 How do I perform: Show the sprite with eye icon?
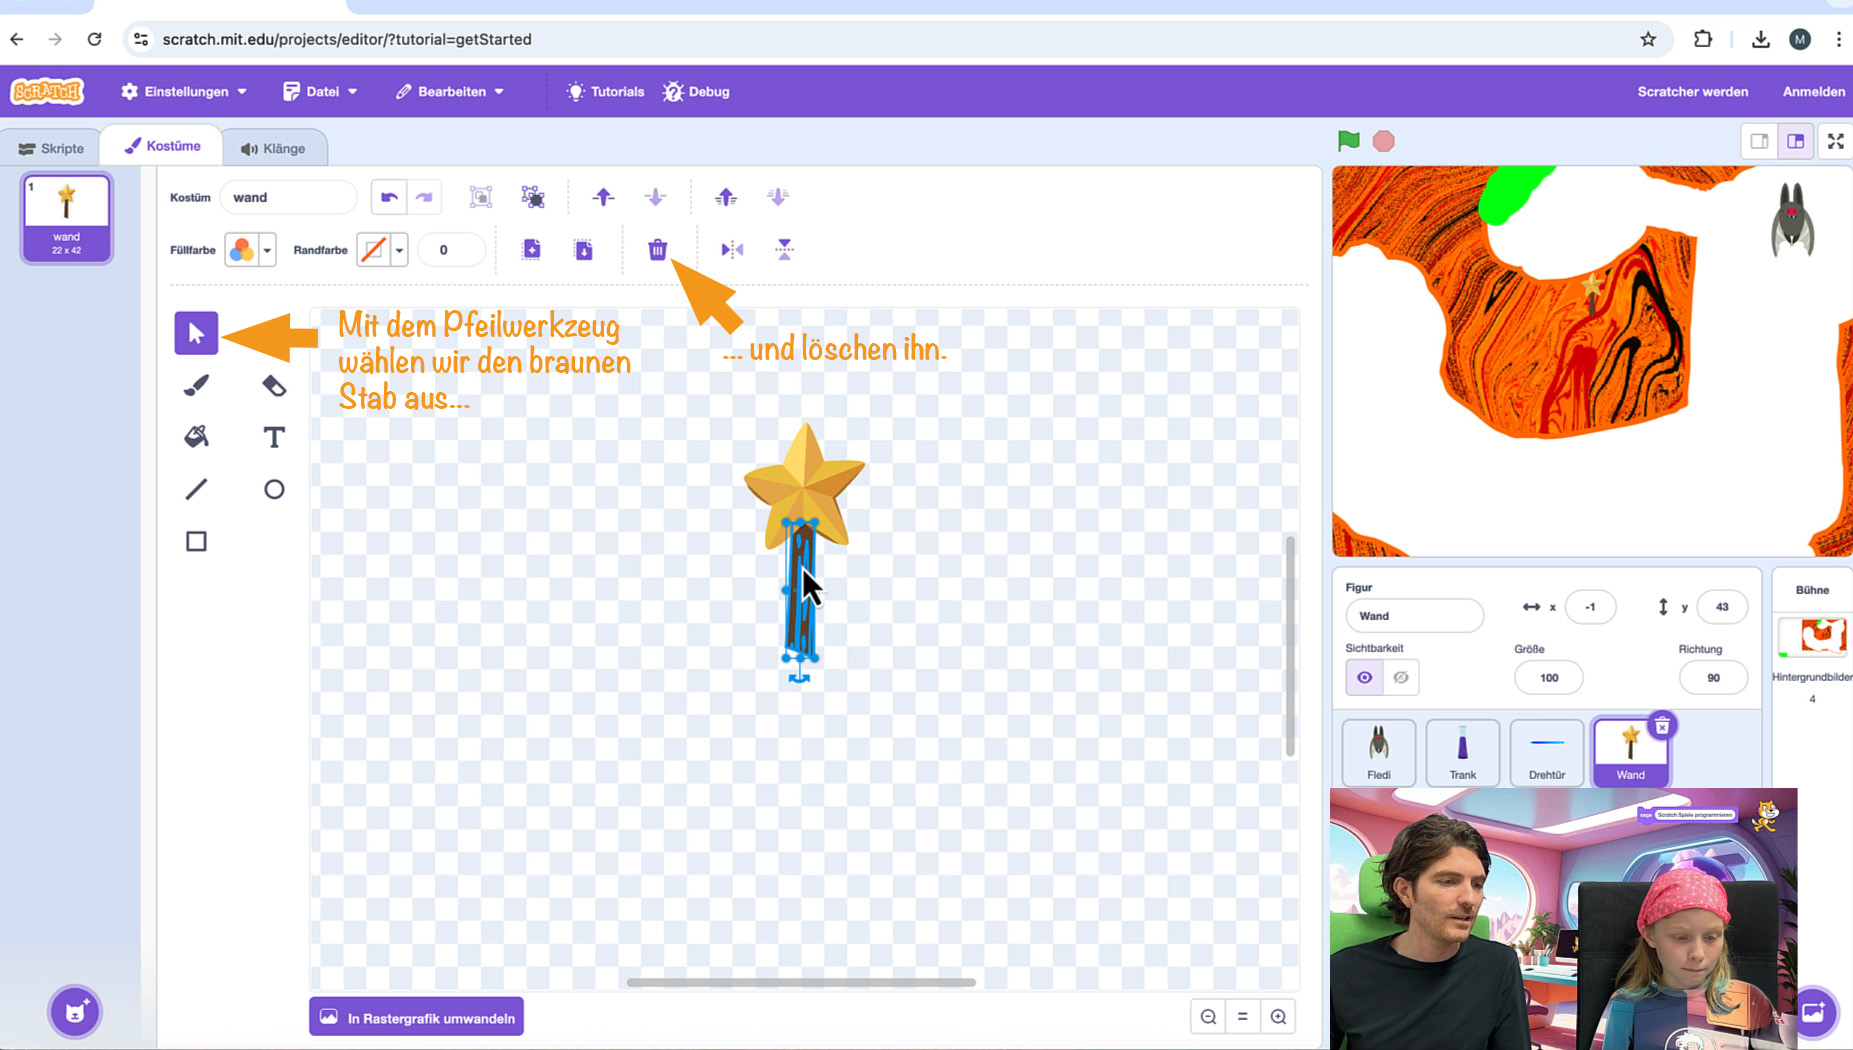click(1364, 677)
